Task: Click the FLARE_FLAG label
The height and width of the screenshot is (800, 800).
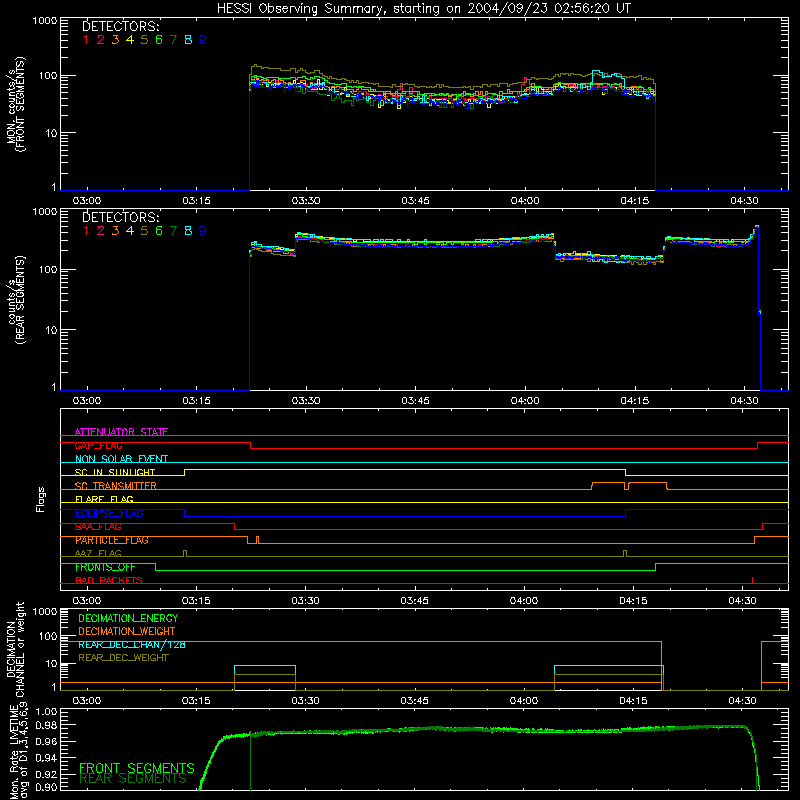Action: pos(104,499)
